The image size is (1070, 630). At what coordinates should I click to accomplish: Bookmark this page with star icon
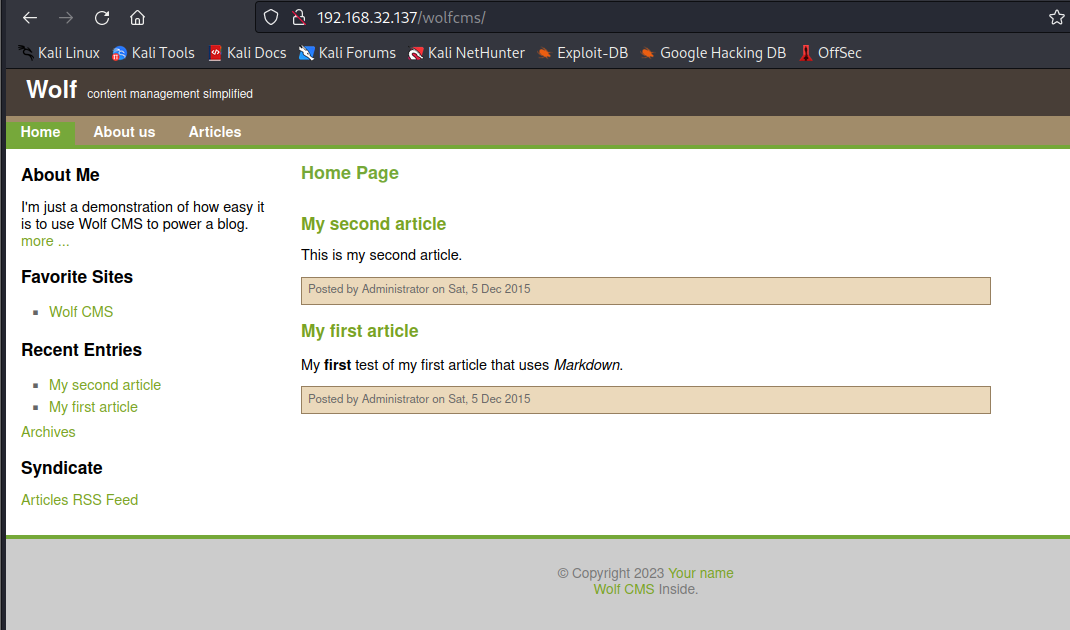pyautogui.click(x=1056, y=18)
